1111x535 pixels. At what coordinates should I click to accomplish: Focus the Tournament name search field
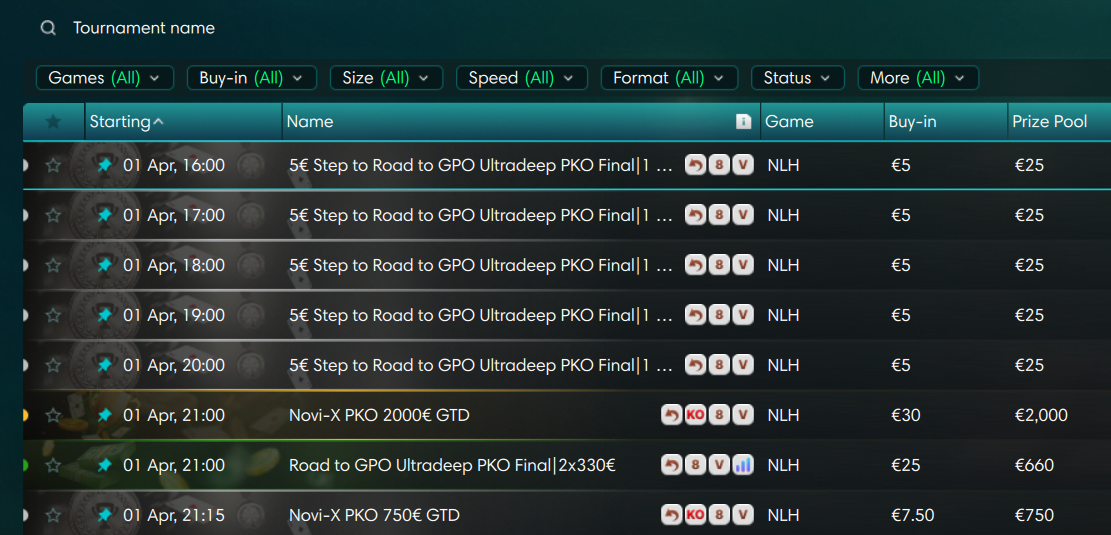(x=300, y=28)
